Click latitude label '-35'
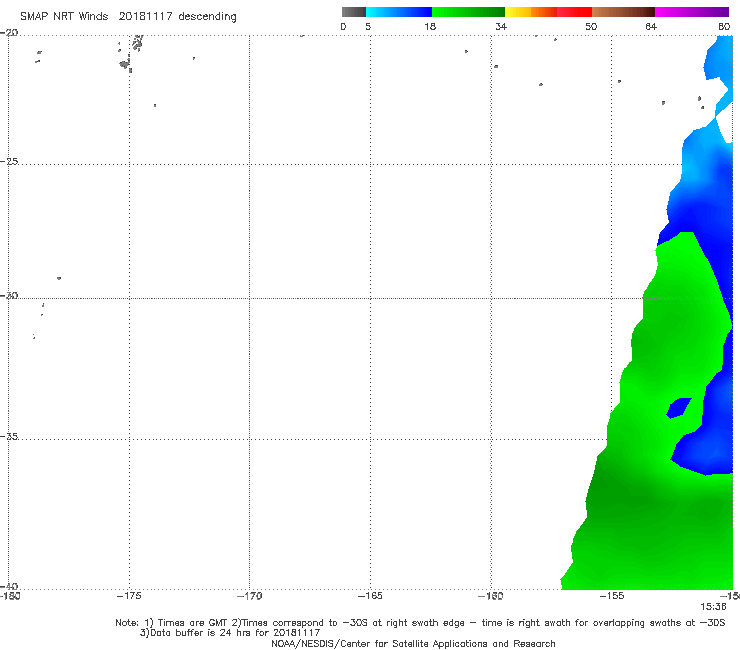The width and height of the screenshot is (740, 650). 9,437
